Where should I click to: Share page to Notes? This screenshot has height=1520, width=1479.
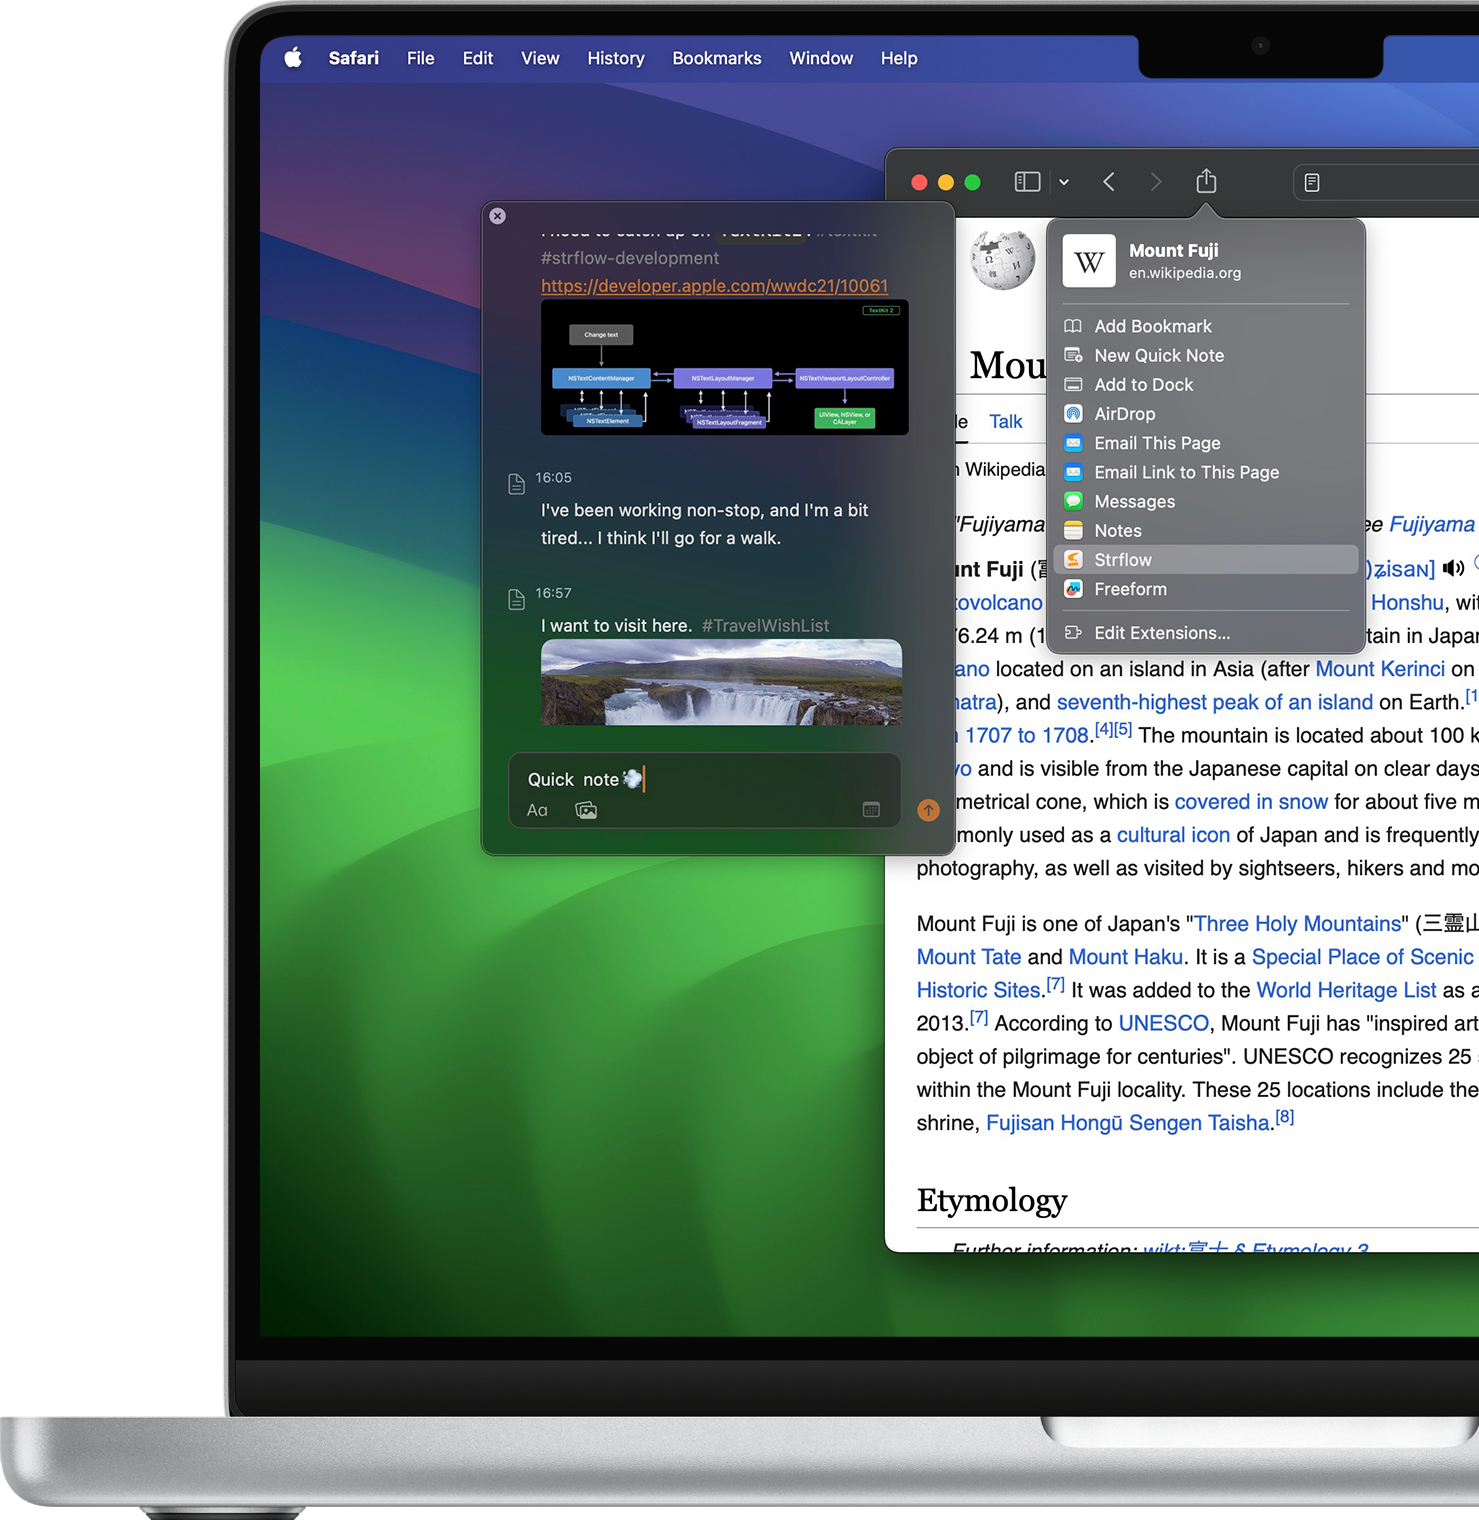tap(1206, 530)
